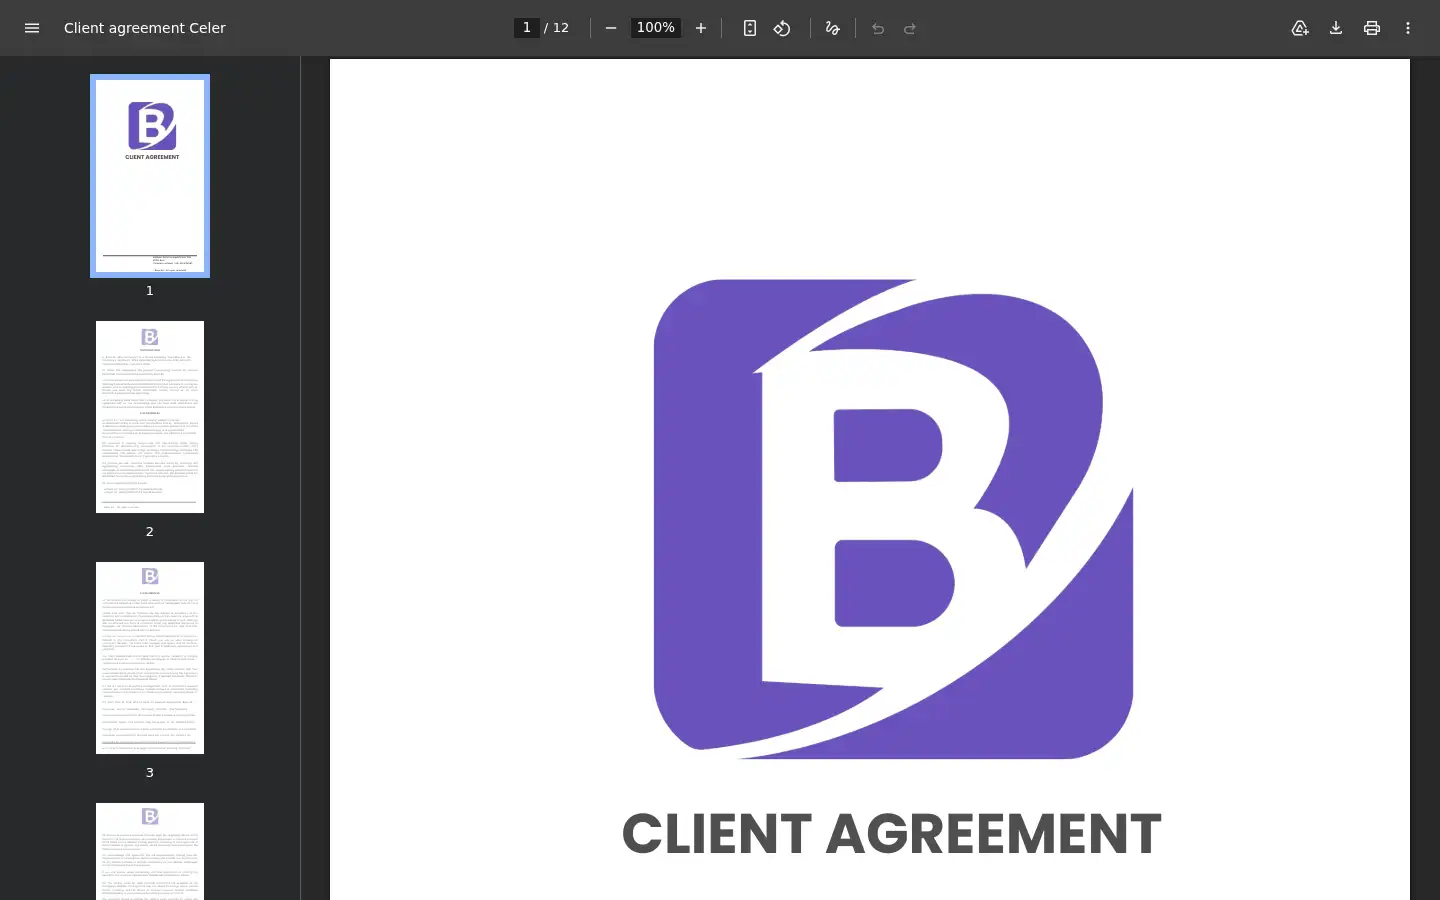Click the zoom out minus button

611,28
